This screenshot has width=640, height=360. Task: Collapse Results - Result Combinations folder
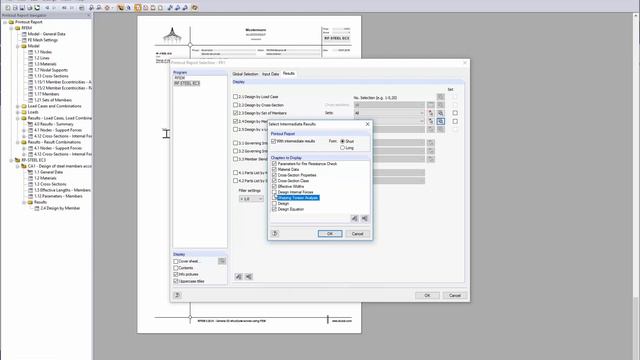18,142
